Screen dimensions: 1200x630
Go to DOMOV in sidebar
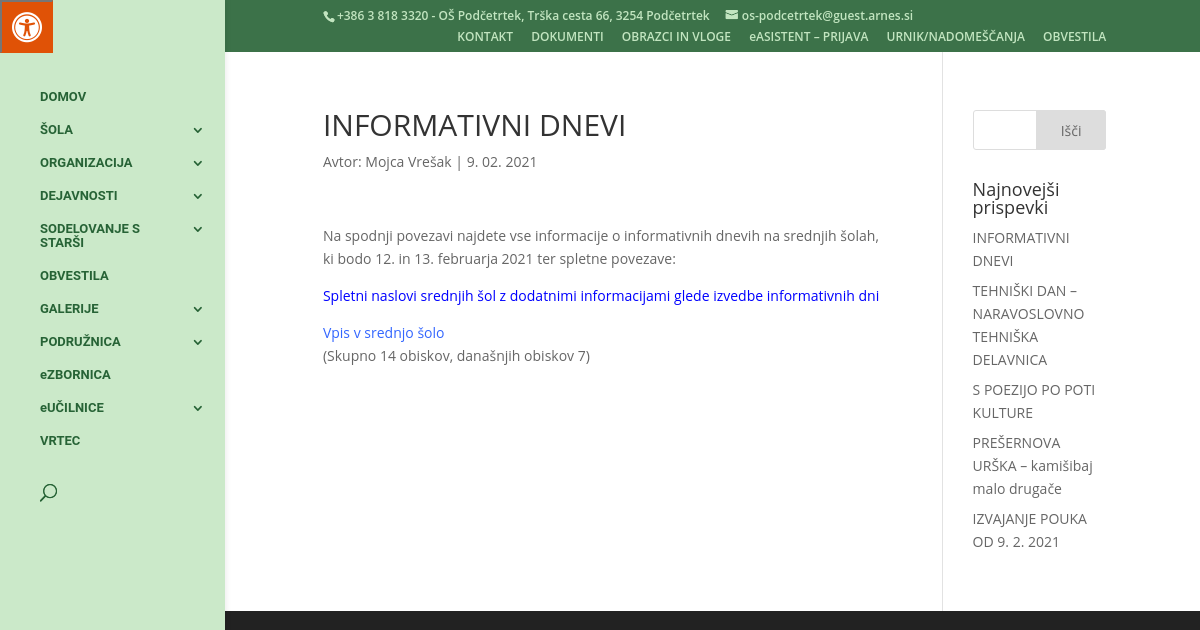(x=63, y=97)
